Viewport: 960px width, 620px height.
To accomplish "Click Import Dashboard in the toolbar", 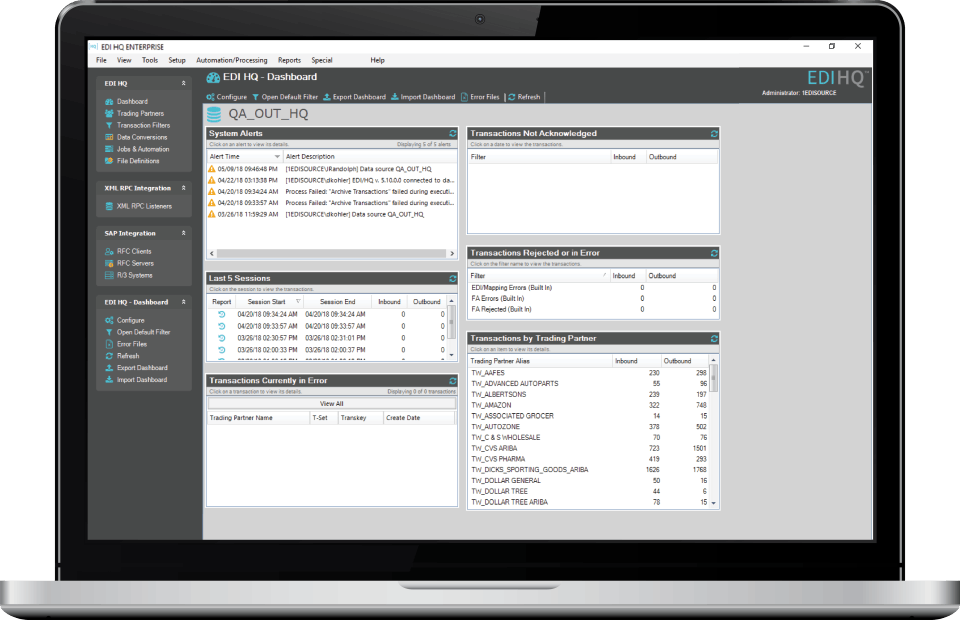I will pyautogui.click(x=423, y=97).
